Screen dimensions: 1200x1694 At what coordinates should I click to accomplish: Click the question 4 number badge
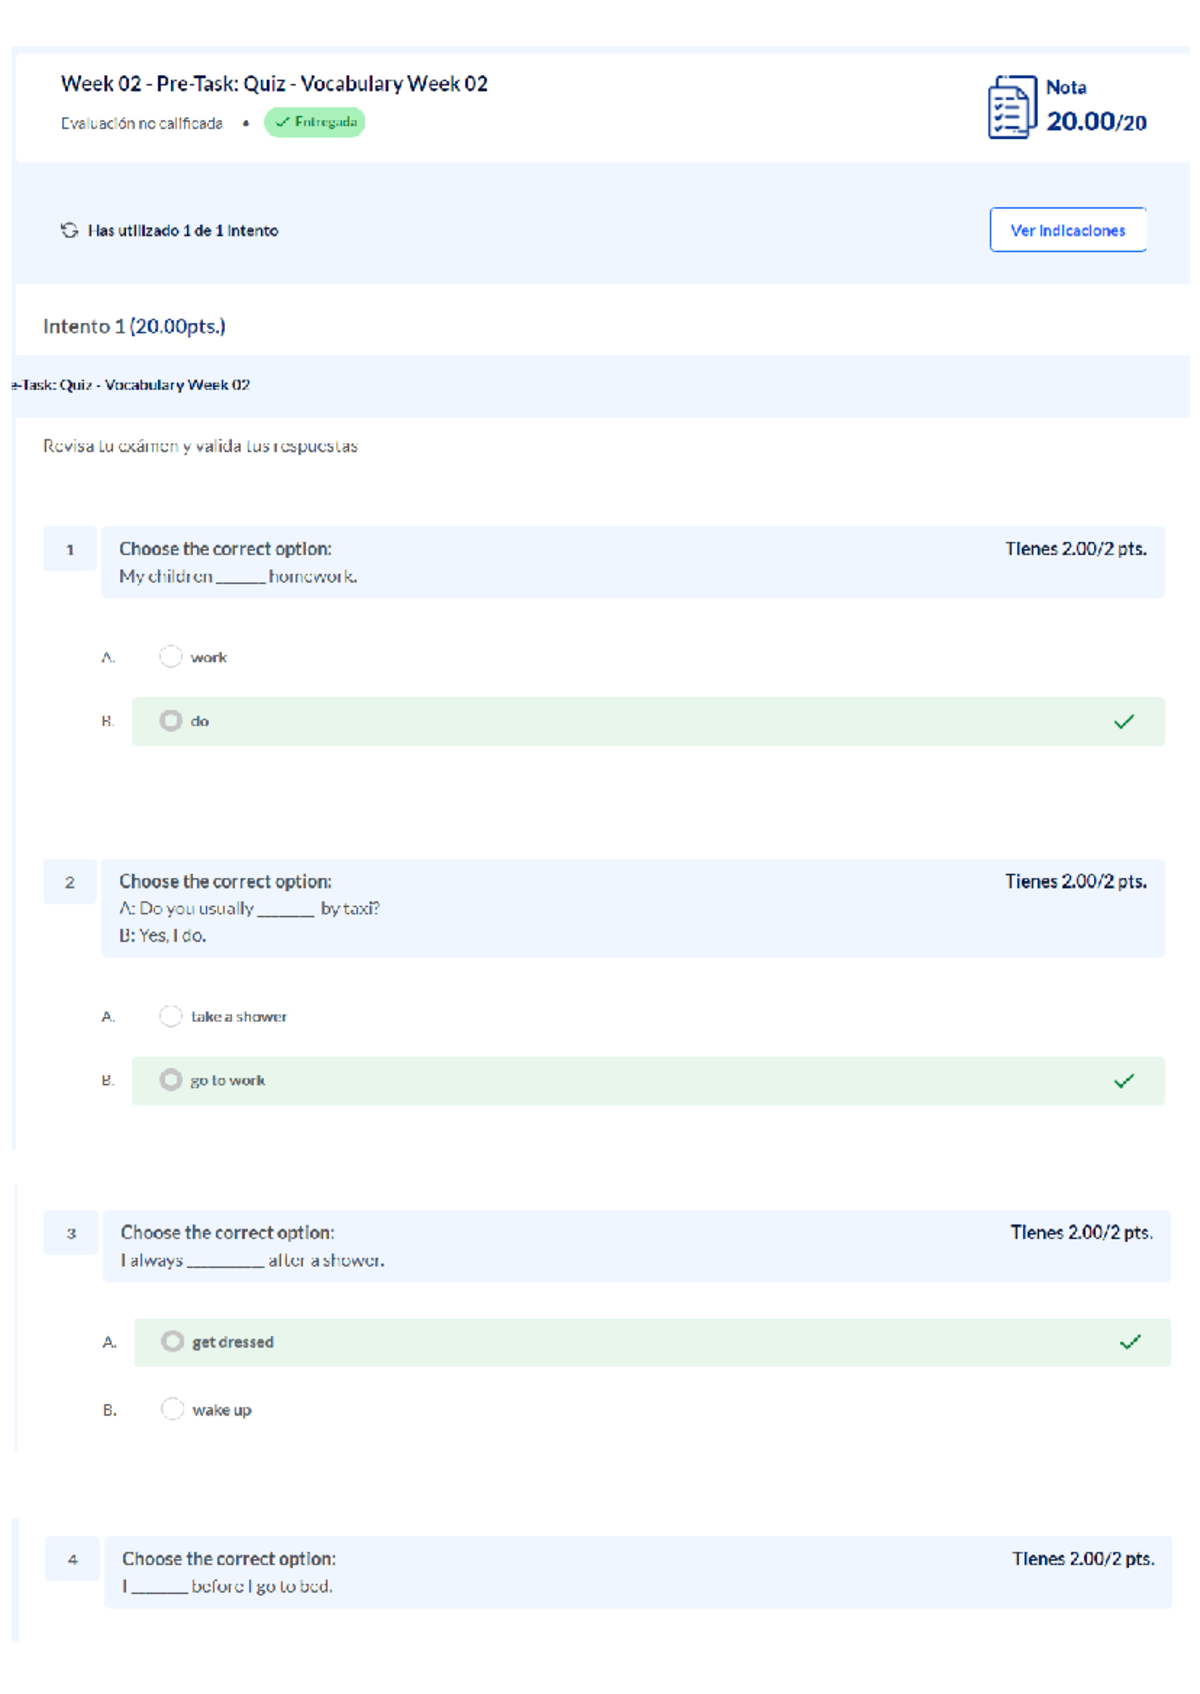tap(72, 1560)
